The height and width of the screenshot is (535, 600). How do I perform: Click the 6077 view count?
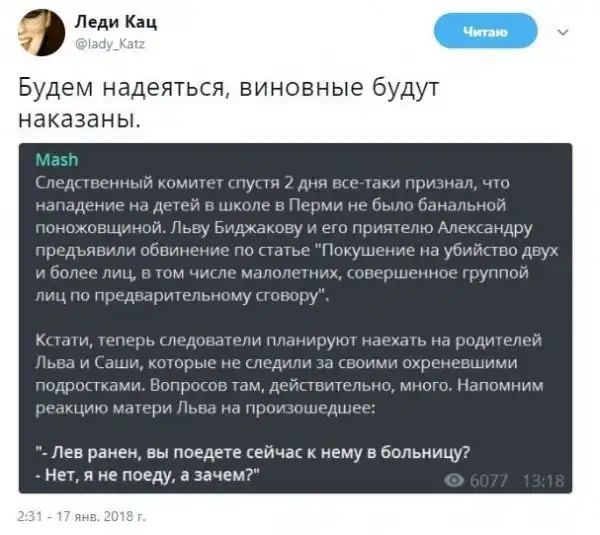click(489, 480)
